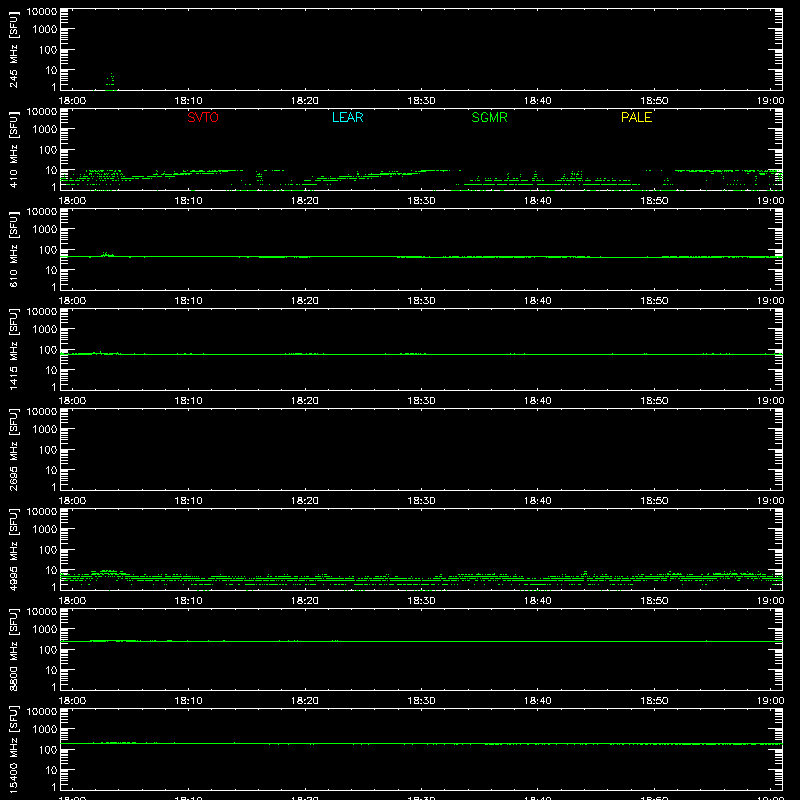Image resolution: width=800 pixels, height=800 pixels.
Task: Select the 8800 MHz [SFU] axis title
Action: coord(14,649)
